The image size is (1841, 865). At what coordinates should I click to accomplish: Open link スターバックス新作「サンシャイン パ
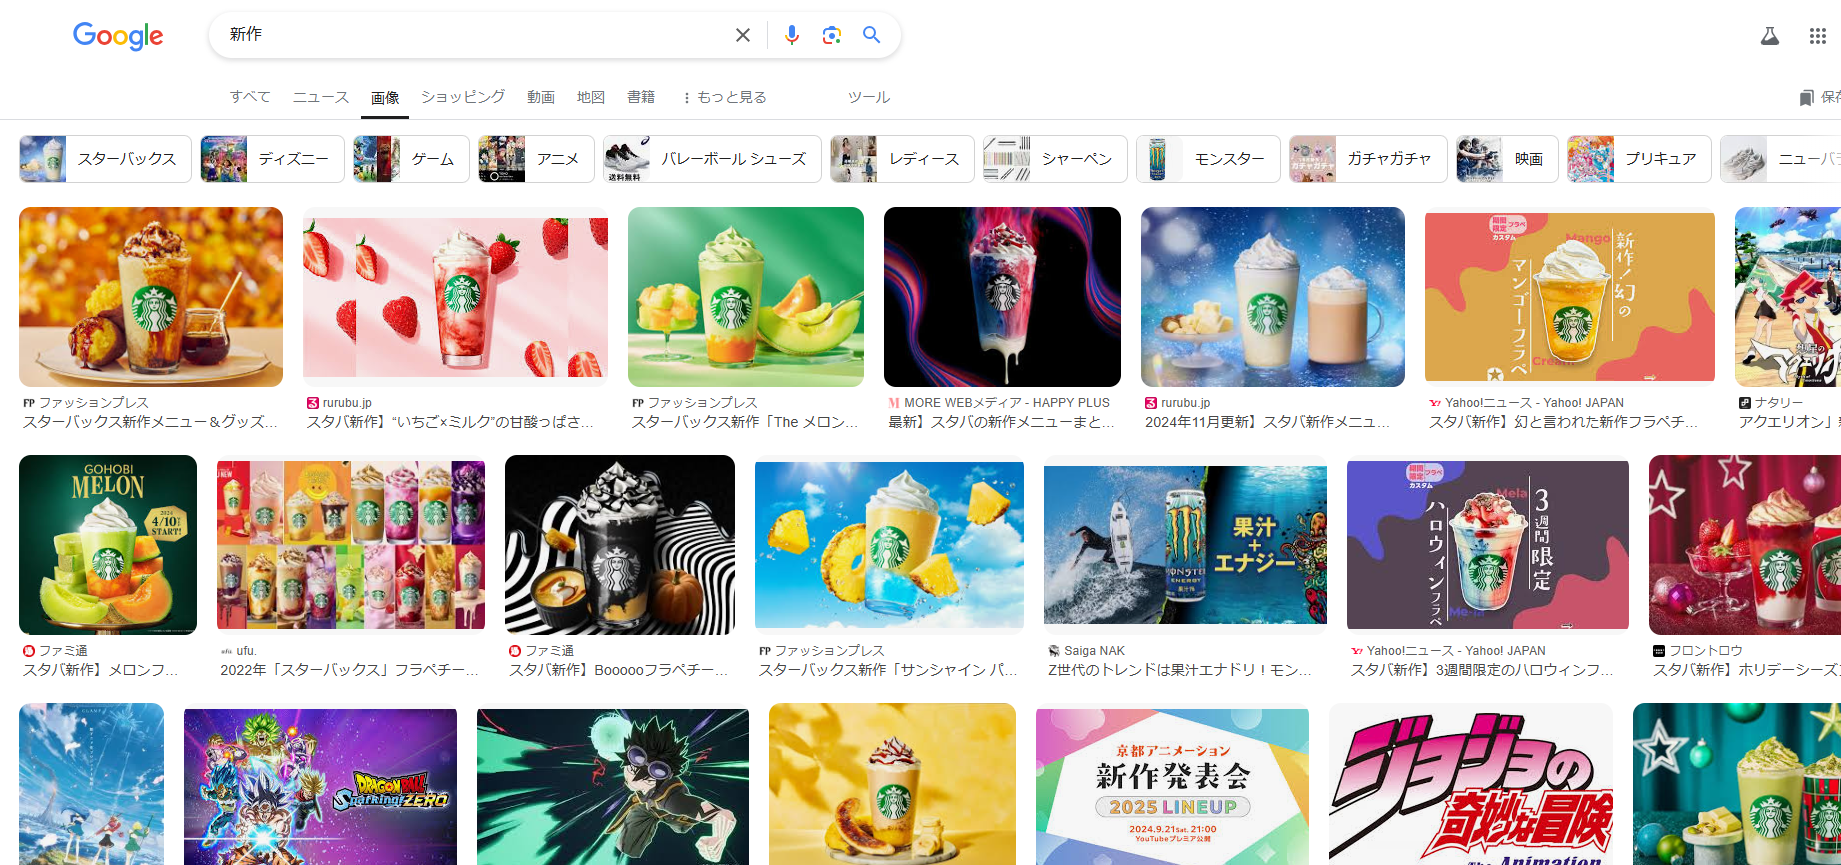tap(888, 670)
